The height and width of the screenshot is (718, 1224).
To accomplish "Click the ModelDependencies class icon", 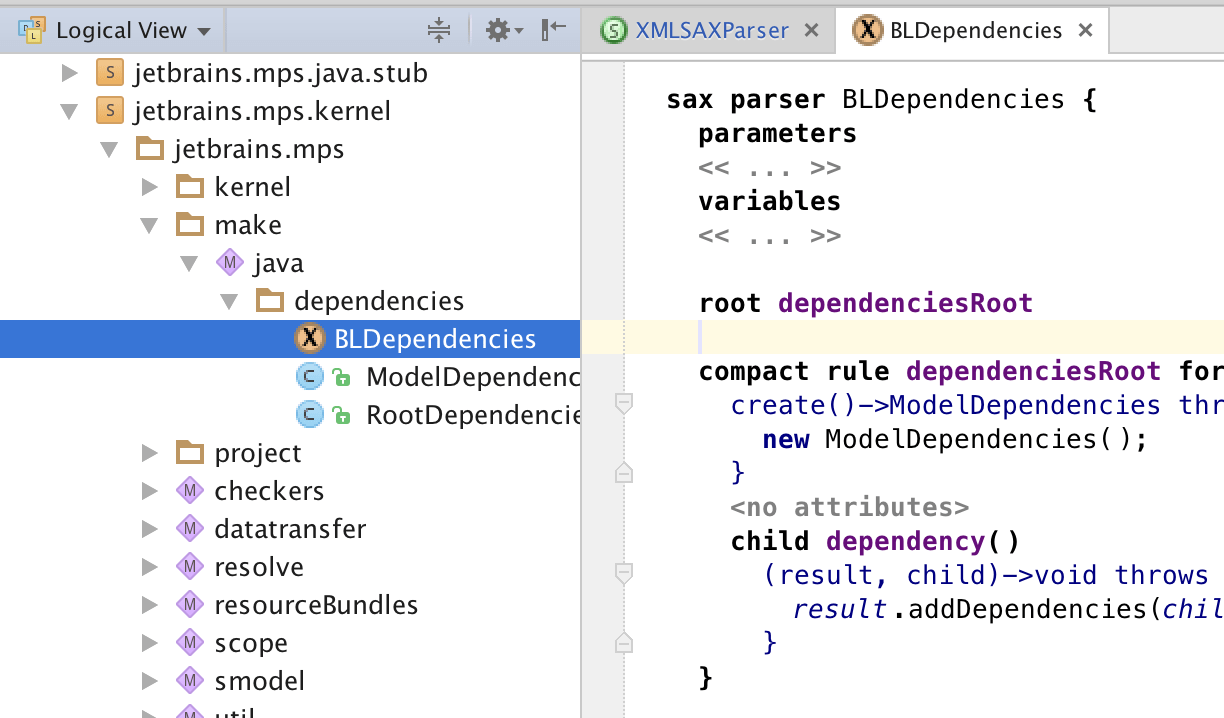I will click(x=310, y=377).
